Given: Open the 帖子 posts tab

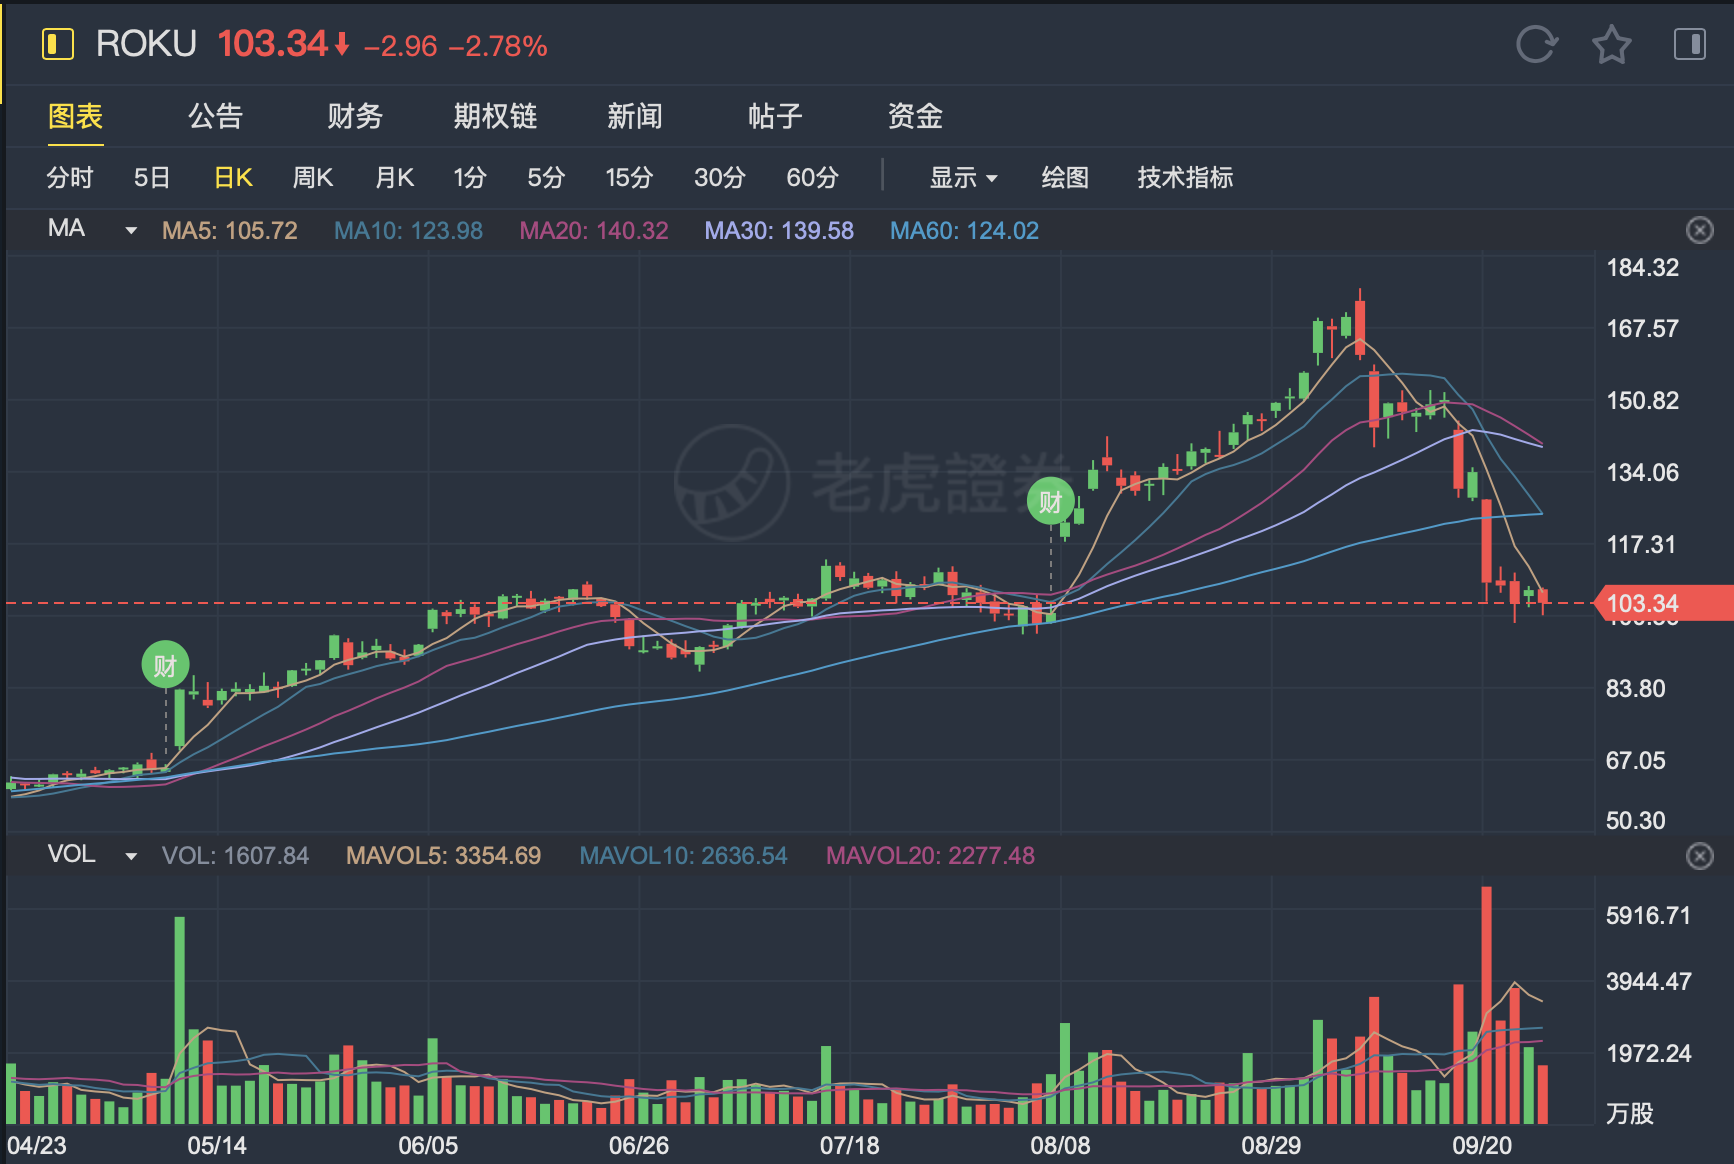Looking at the screenshot, I should tap(775, 116).
